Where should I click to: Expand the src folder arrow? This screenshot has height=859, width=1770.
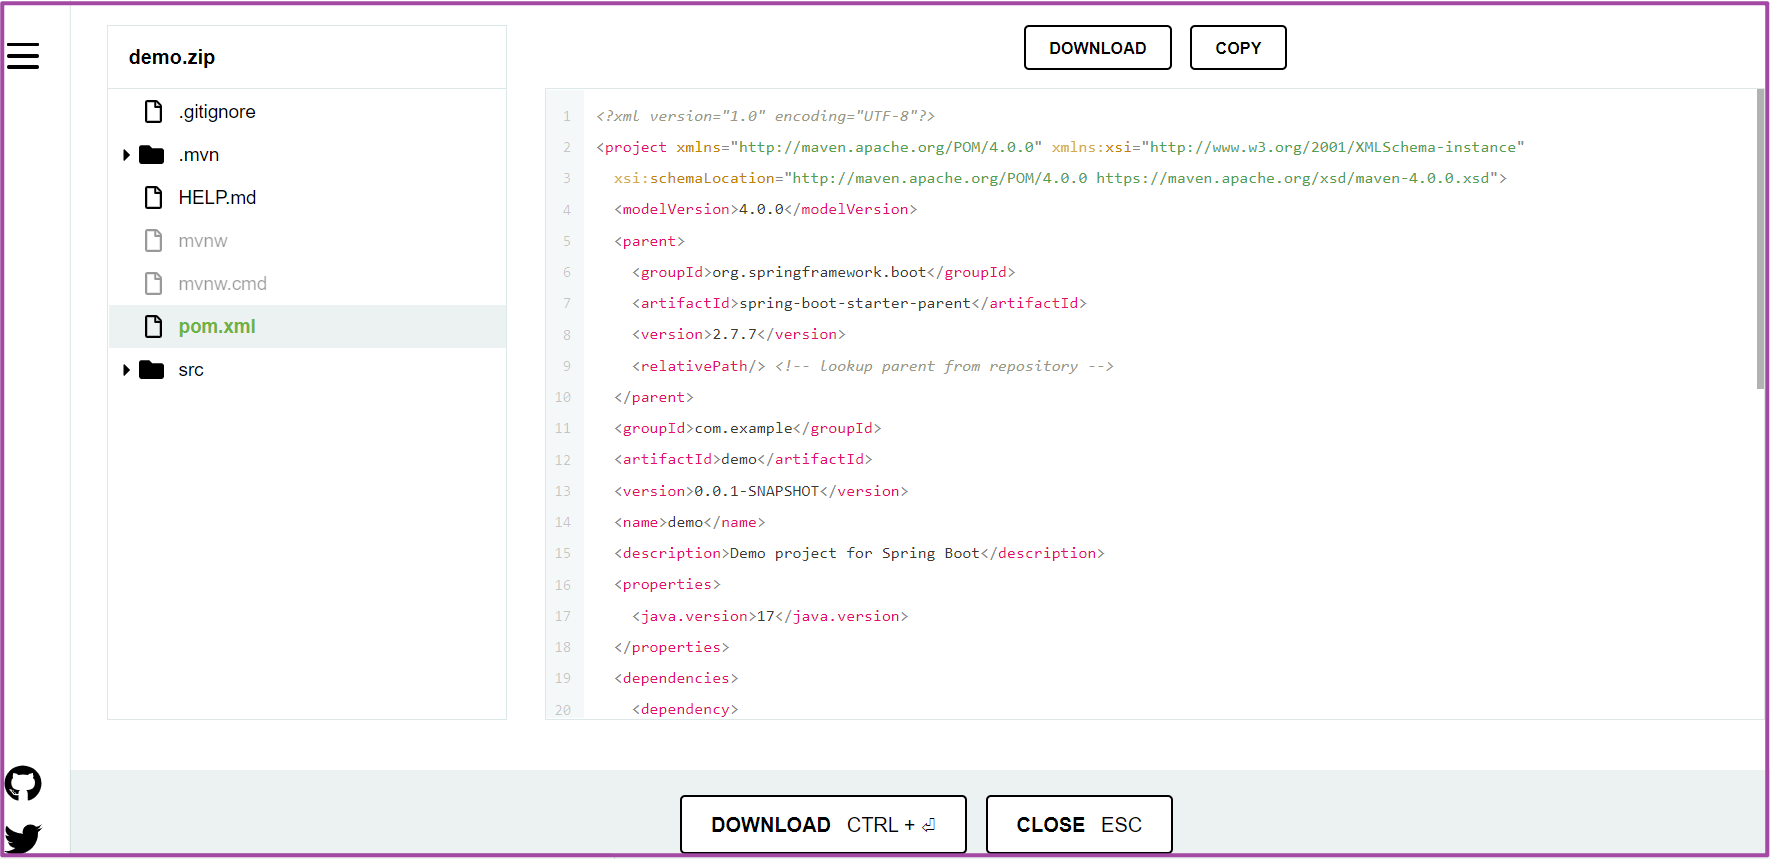click(126, 369)
